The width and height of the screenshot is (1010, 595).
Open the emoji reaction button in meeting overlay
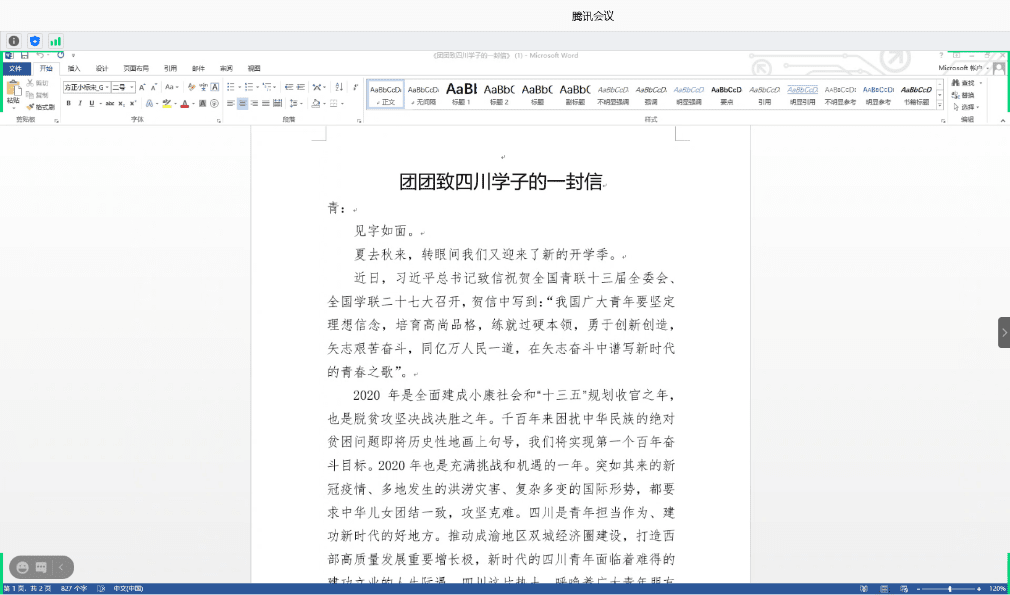(x=23, y=567)
